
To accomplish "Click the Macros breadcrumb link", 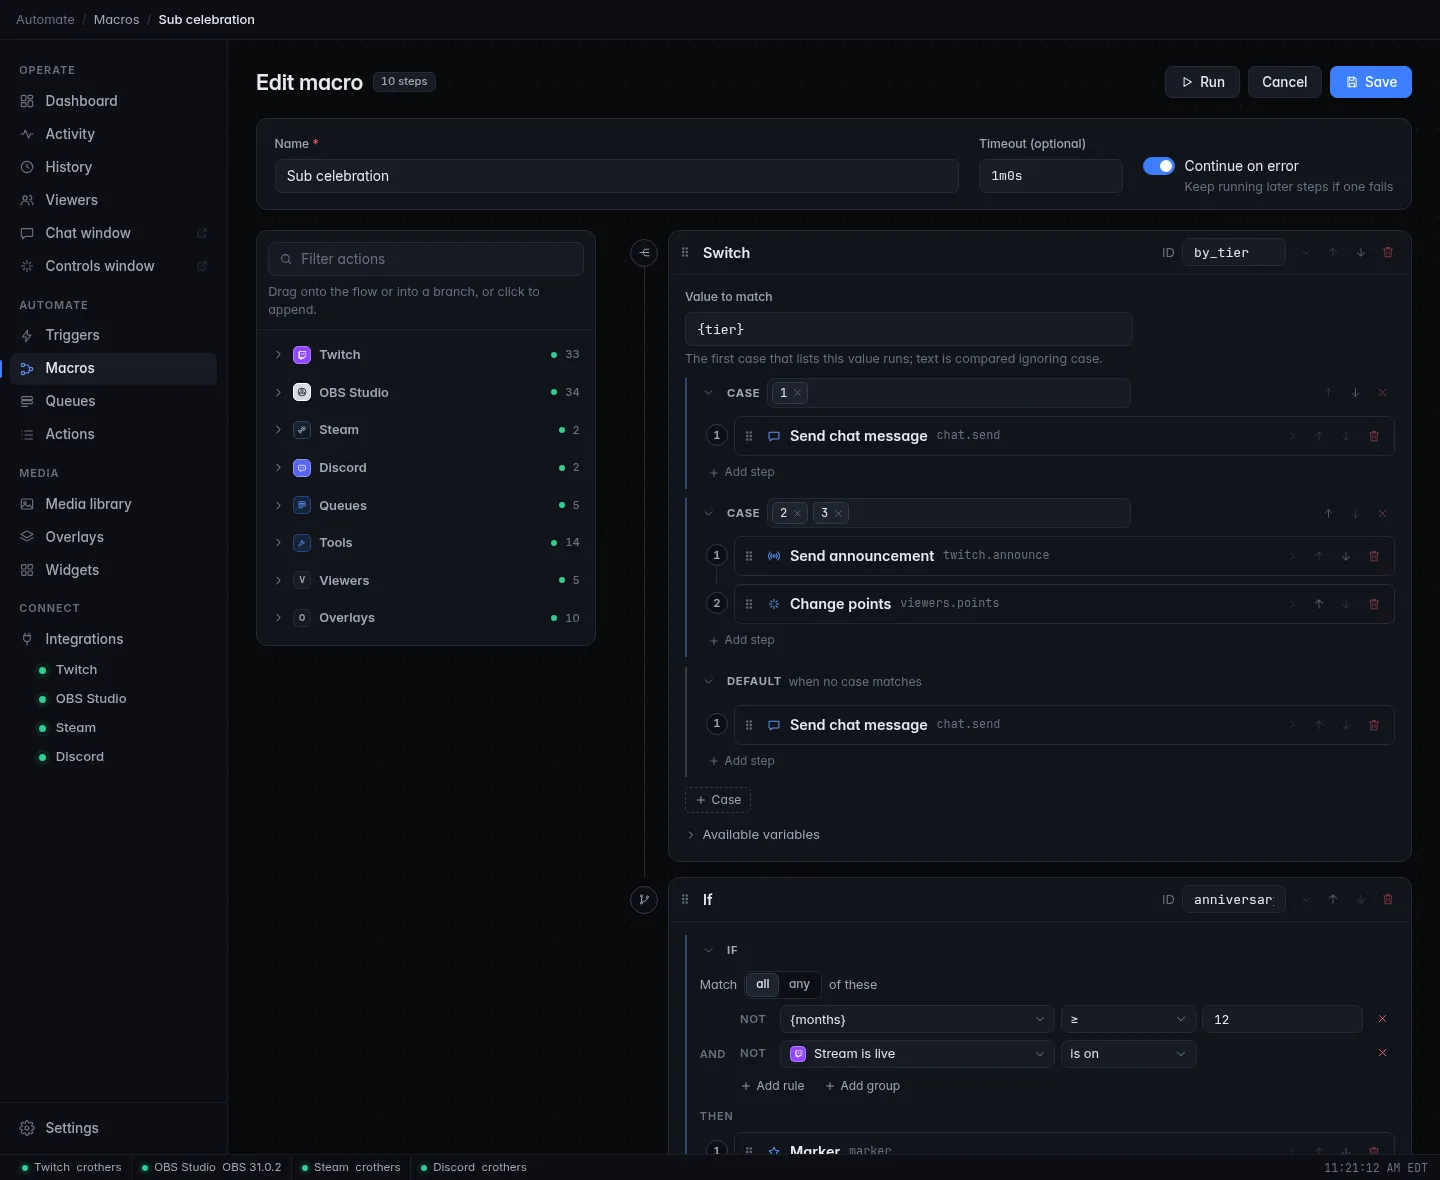I will click(117, 20).
